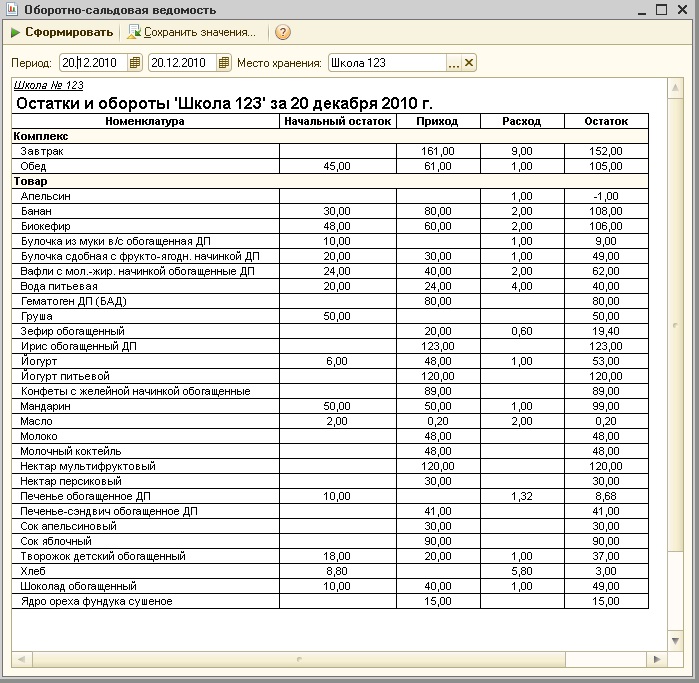
Task: Open calendar for the period end date
Action: click(224, 63)
